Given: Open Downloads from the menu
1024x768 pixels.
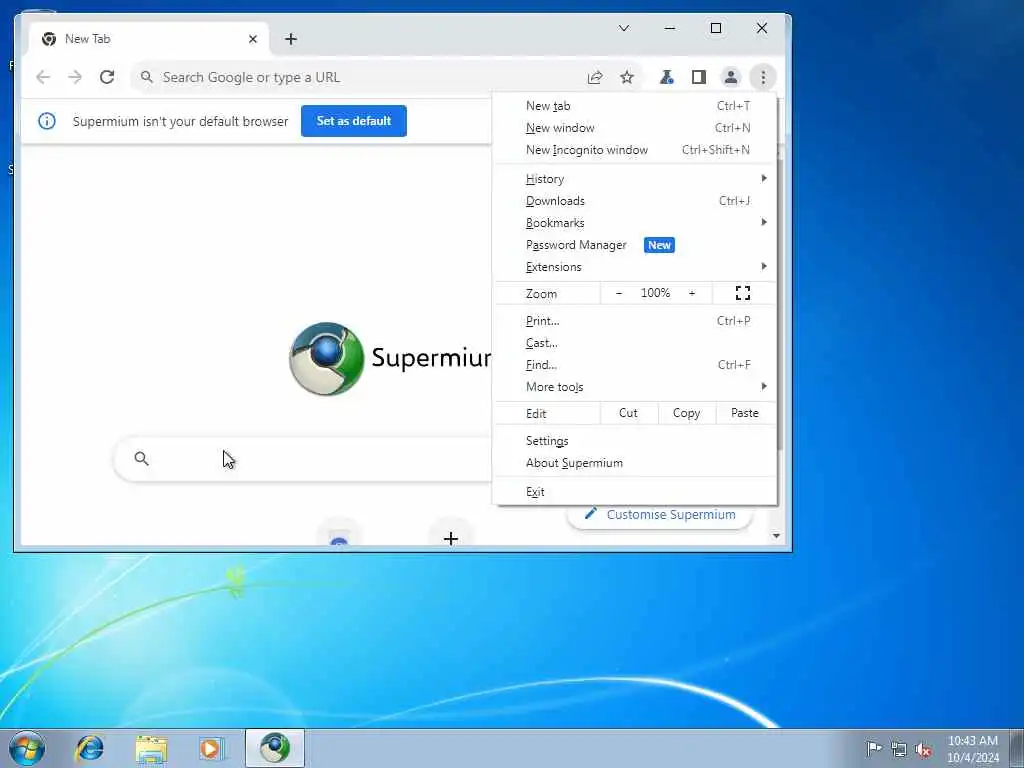Looking at the screenshot, I should tap(635, 201).
